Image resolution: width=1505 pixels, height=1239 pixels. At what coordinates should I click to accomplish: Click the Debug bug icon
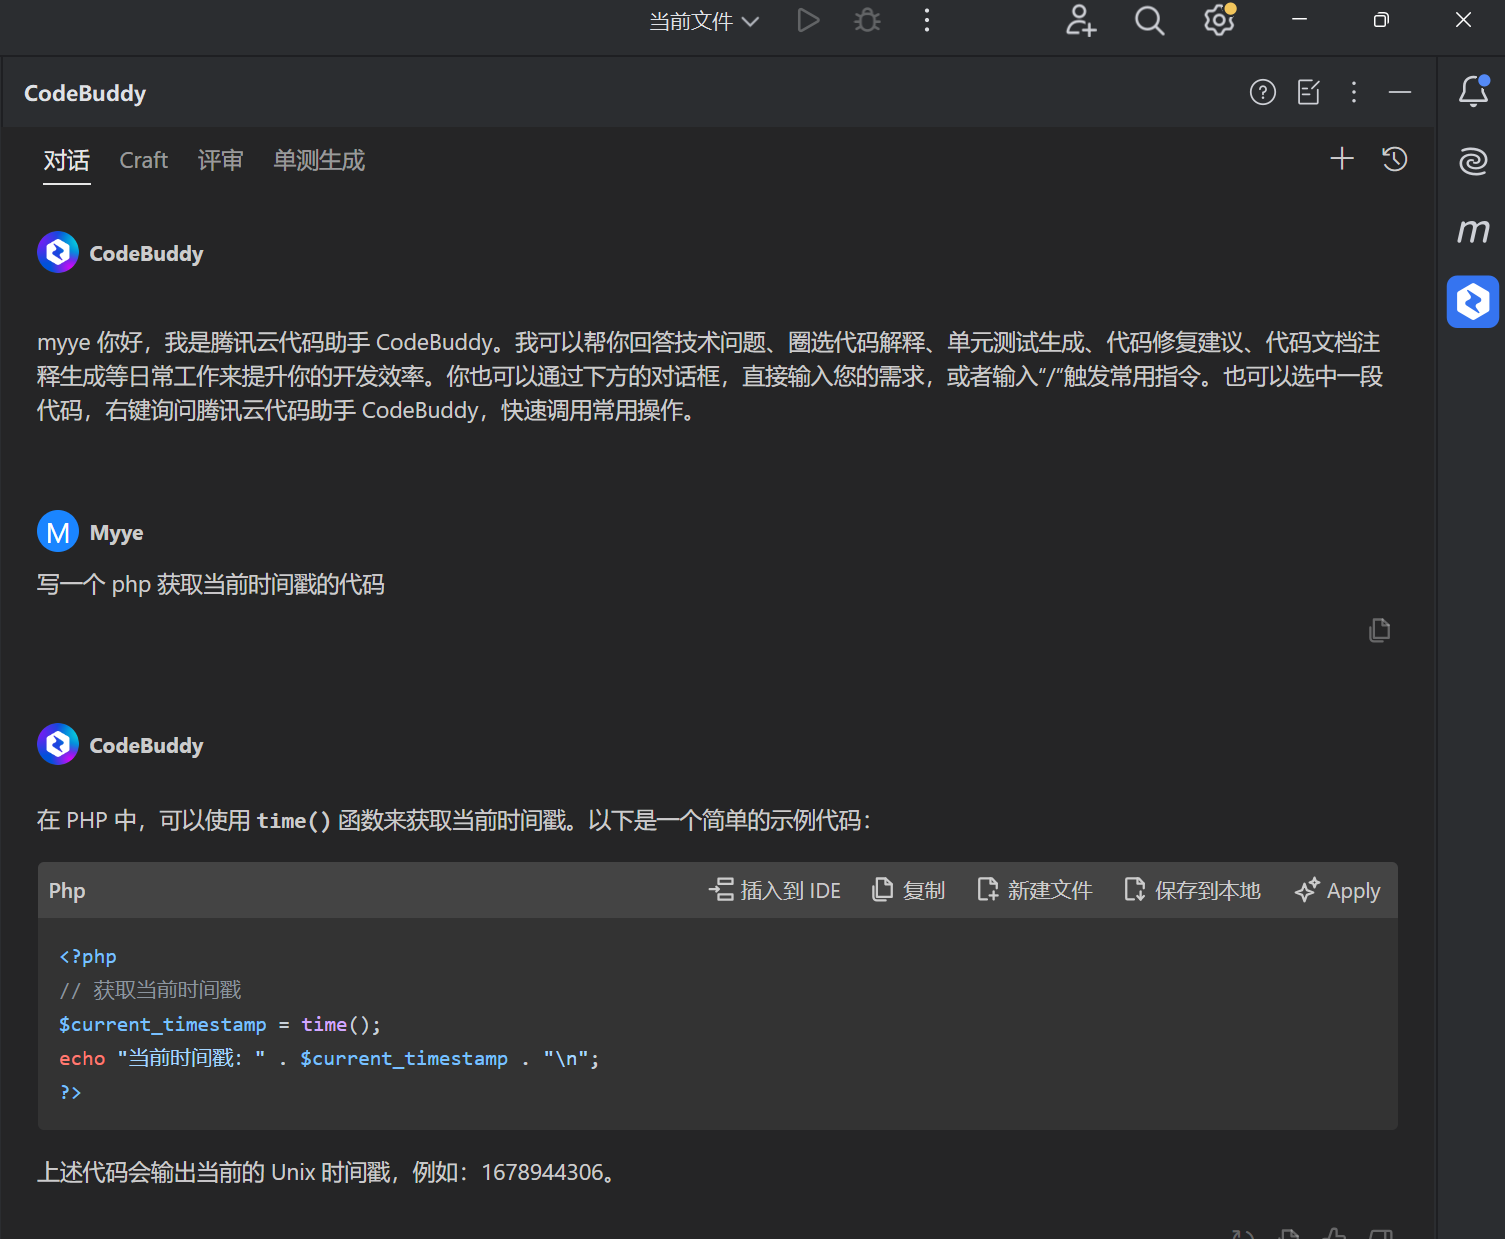(x=867, y=20)
